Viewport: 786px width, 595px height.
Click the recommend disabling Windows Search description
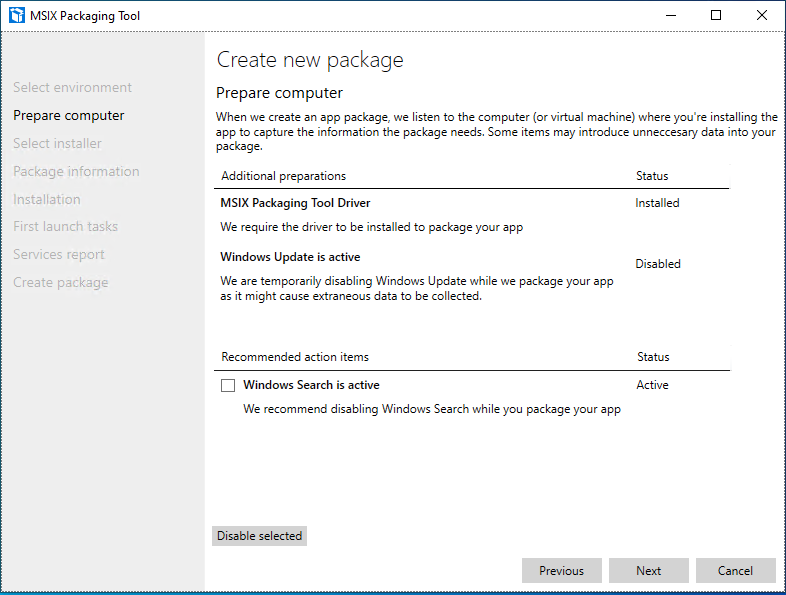click(x=432, y=409)
